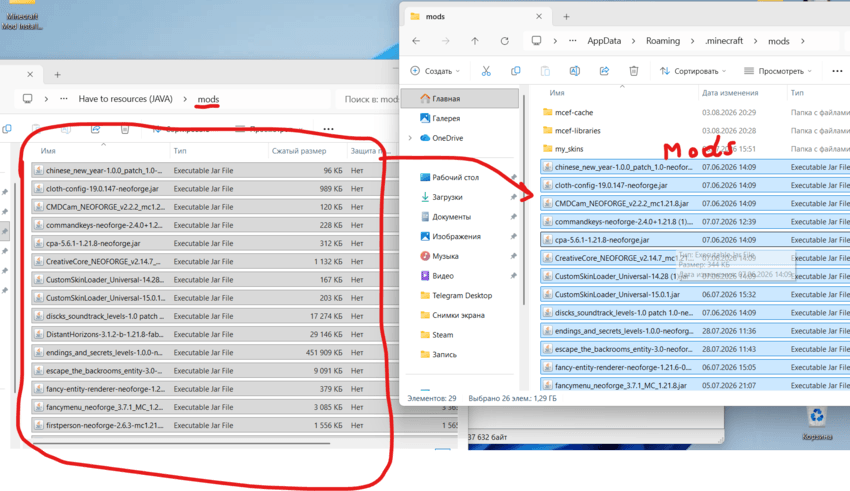The width and height of the screenshot is (850, 491).
Task: Select CMDCam_NEOFORGE_v2.2.2_mc1.21.8.jar in mods window
Action: [x=695, y=203]
